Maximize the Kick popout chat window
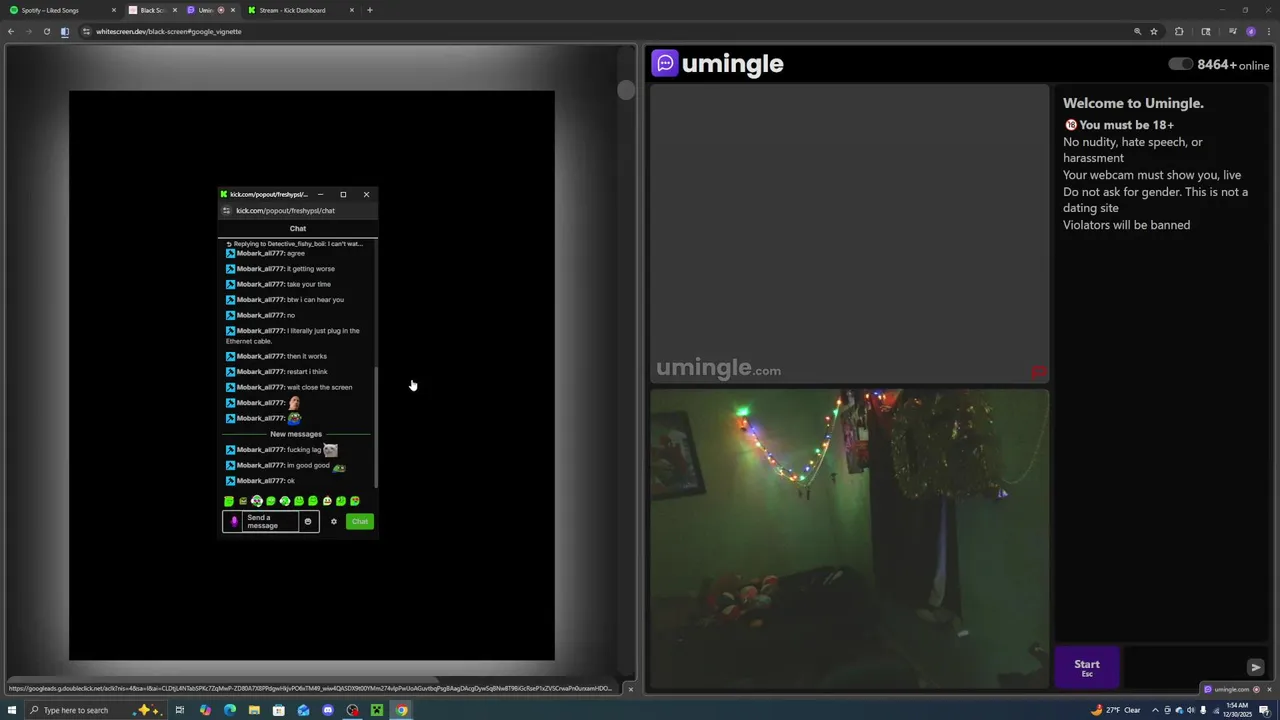This screenshot has height=720, width=1280. click(343, 194)
